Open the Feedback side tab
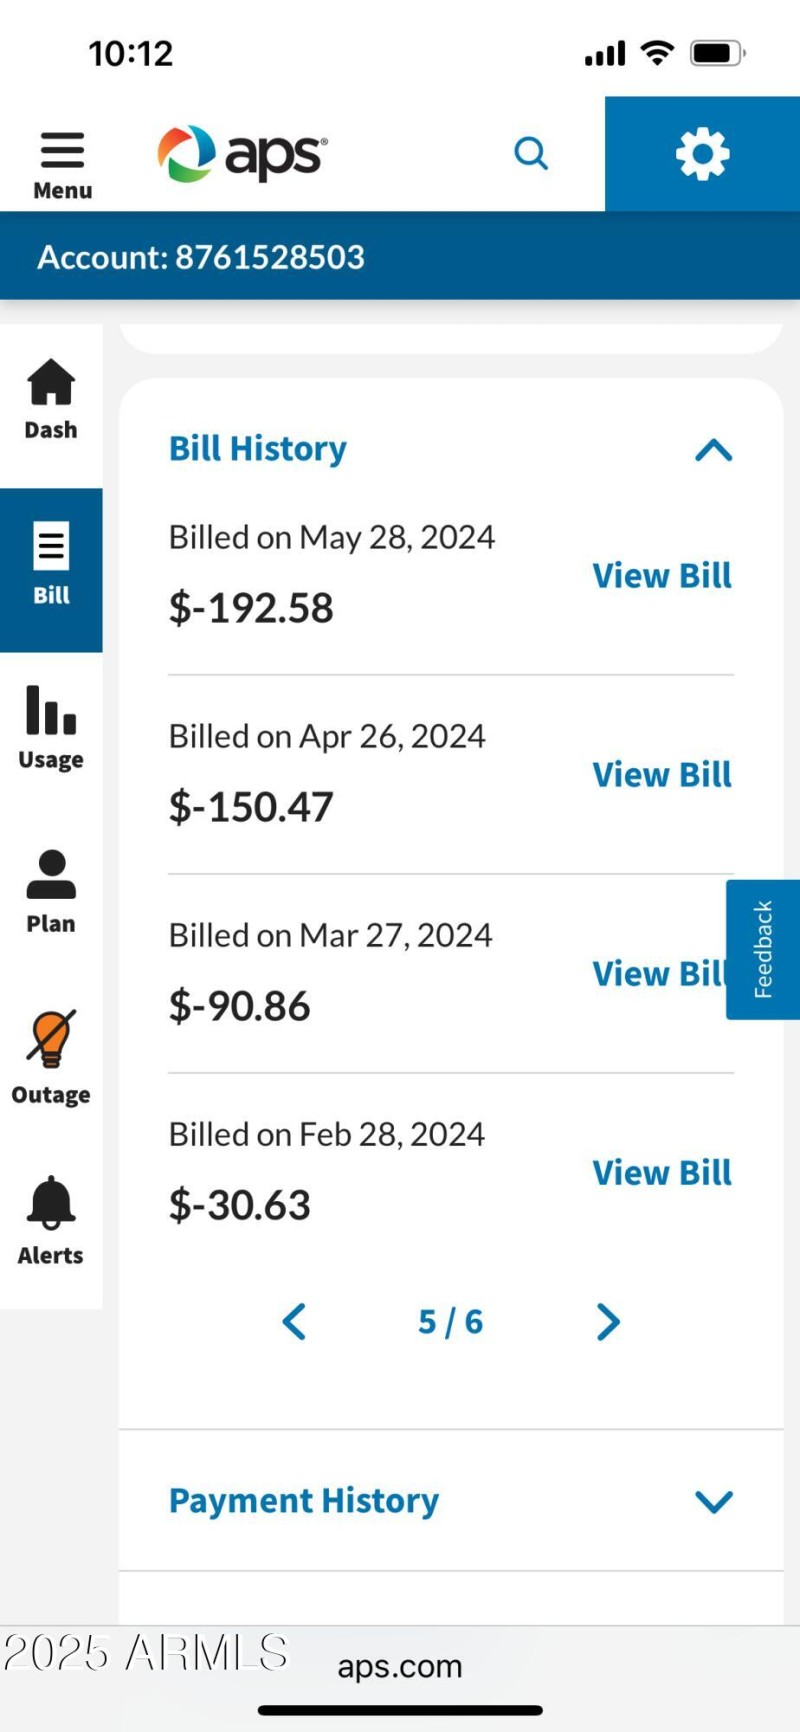This screenshot has height=1732, width=800. click(763, 949)
